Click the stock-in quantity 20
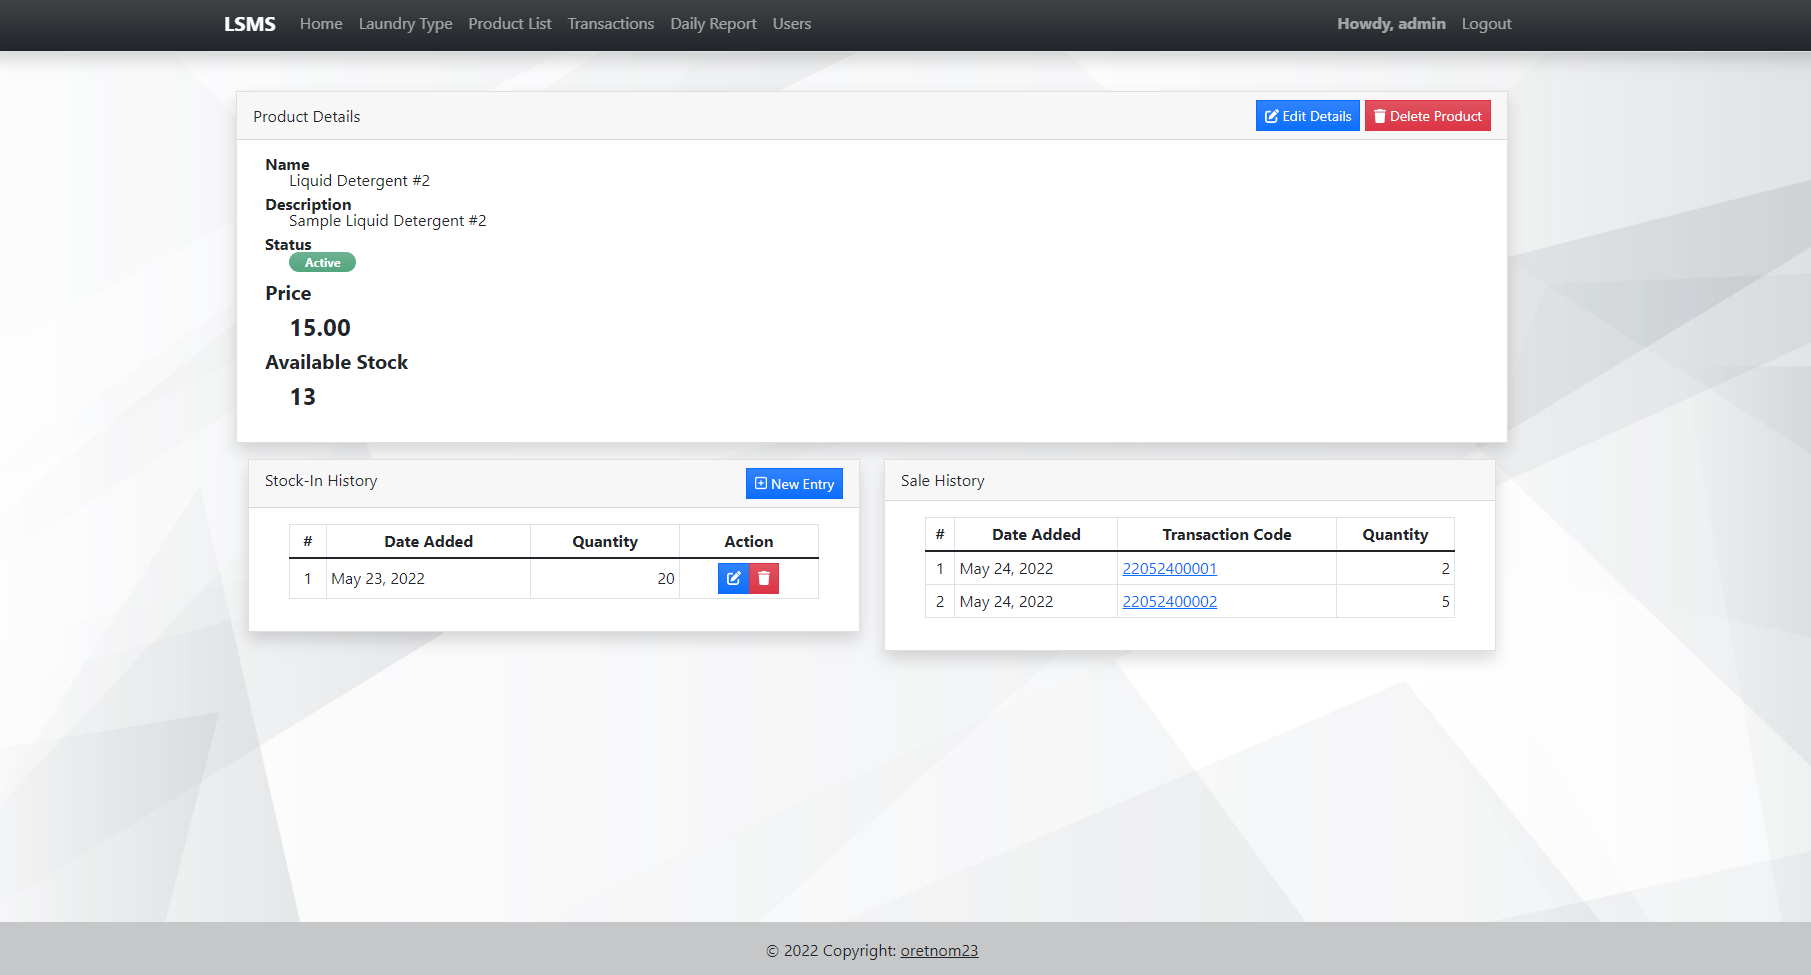Viewport: 1811px width, 975px height. (666, 579)
